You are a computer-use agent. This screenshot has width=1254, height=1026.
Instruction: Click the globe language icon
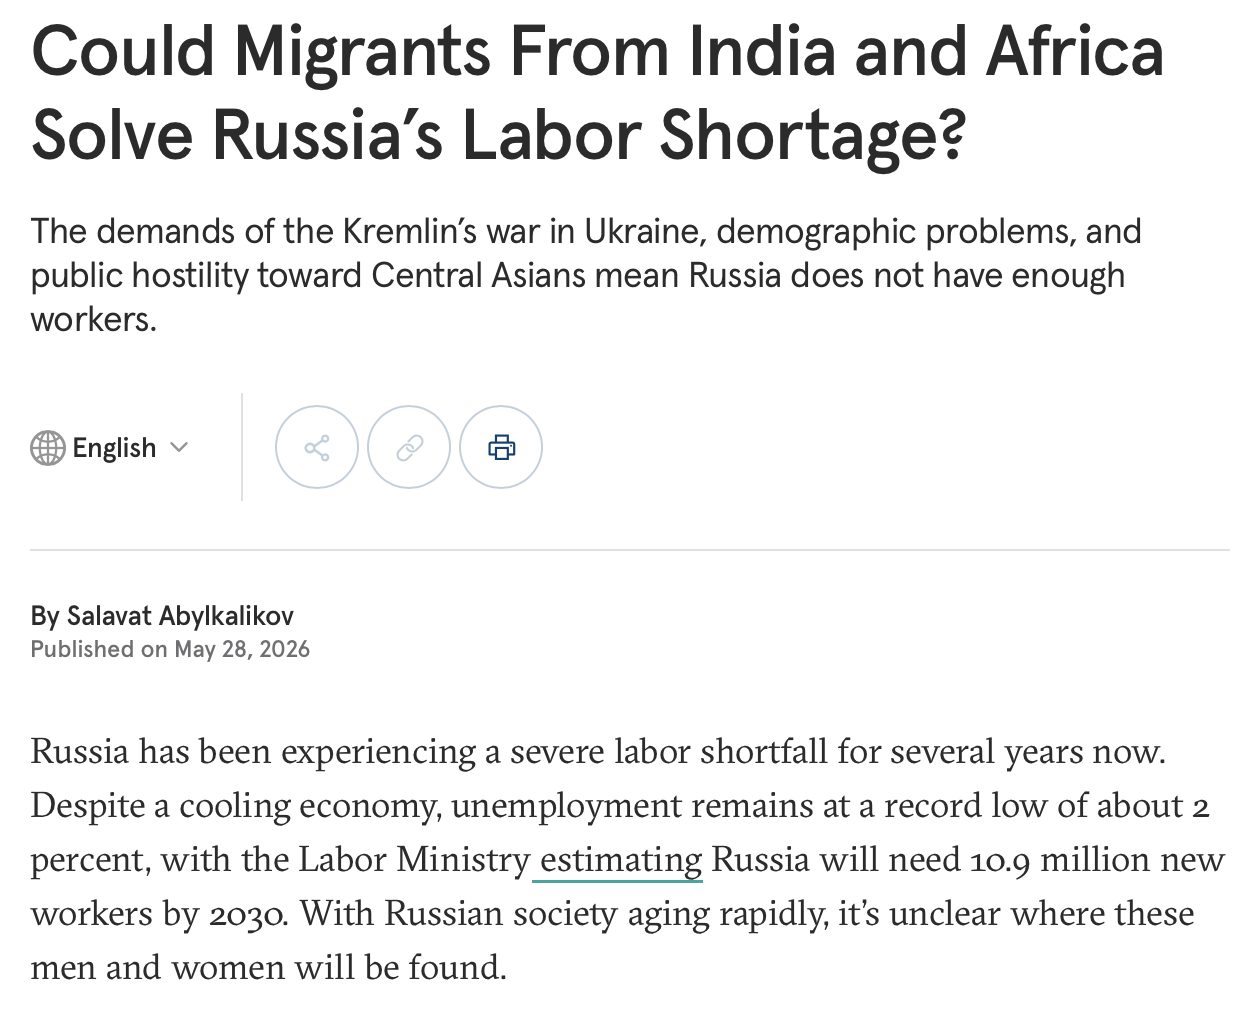pyautogui.click(x=48, y=448)
